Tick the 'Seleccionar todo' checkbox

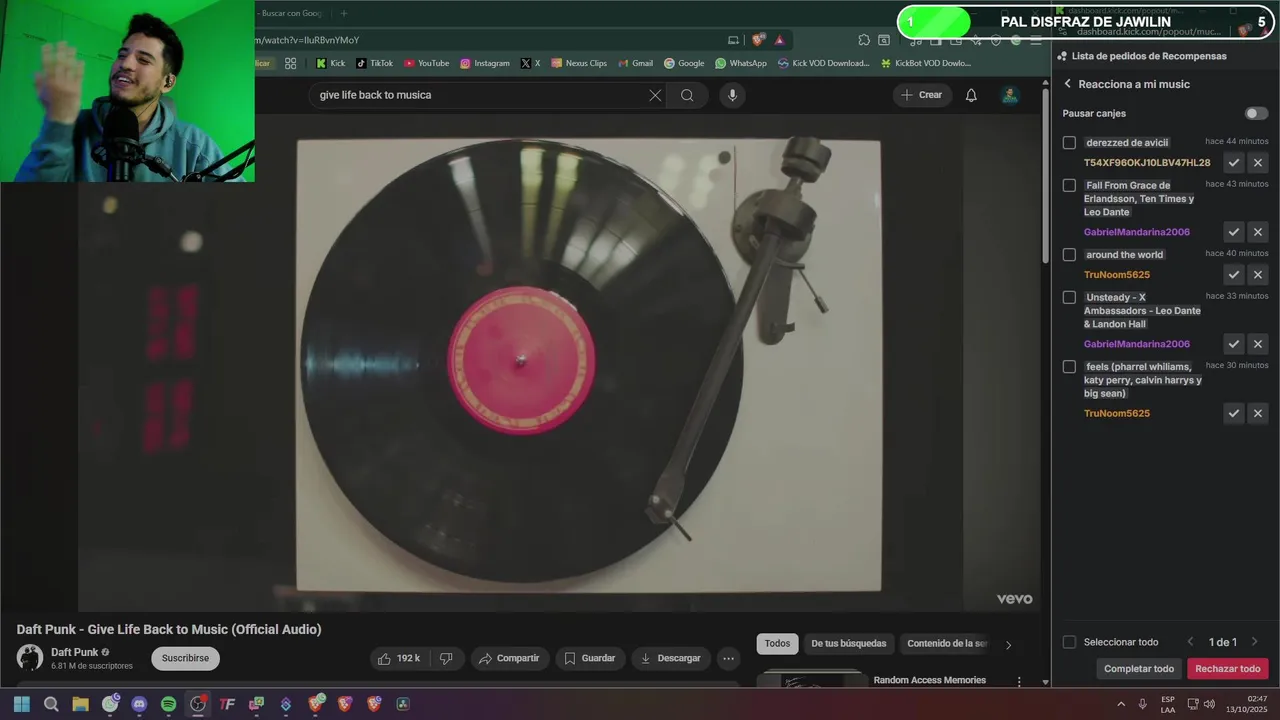1069,642
